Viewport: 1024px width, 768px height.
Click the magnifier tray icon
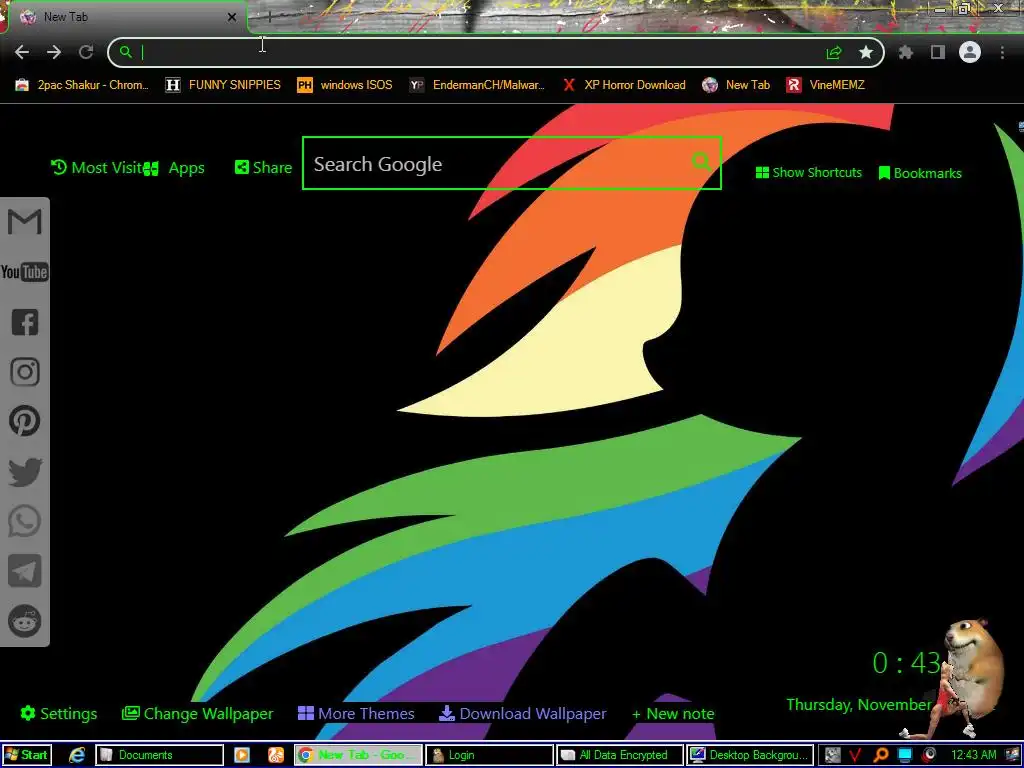tap(880, 755)
